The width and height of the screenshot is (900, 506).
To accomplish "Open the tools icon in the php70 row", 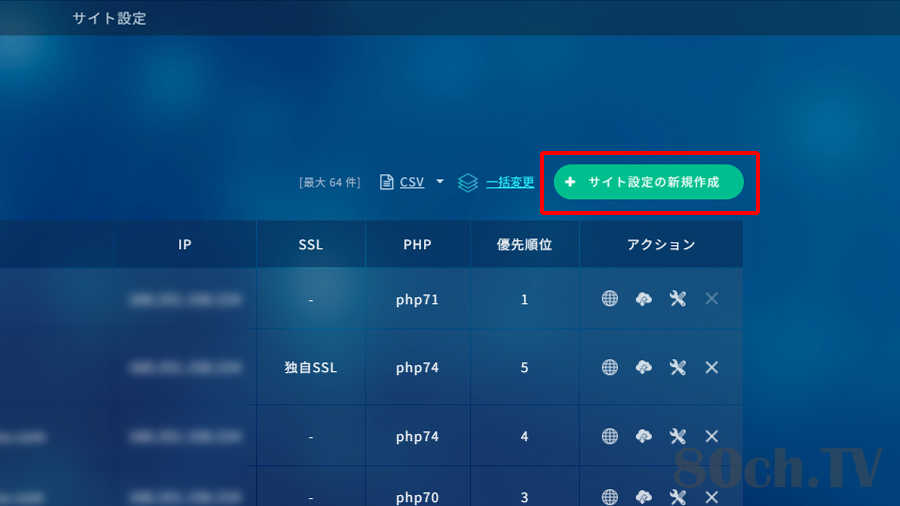I will click(x=678, y=497).
